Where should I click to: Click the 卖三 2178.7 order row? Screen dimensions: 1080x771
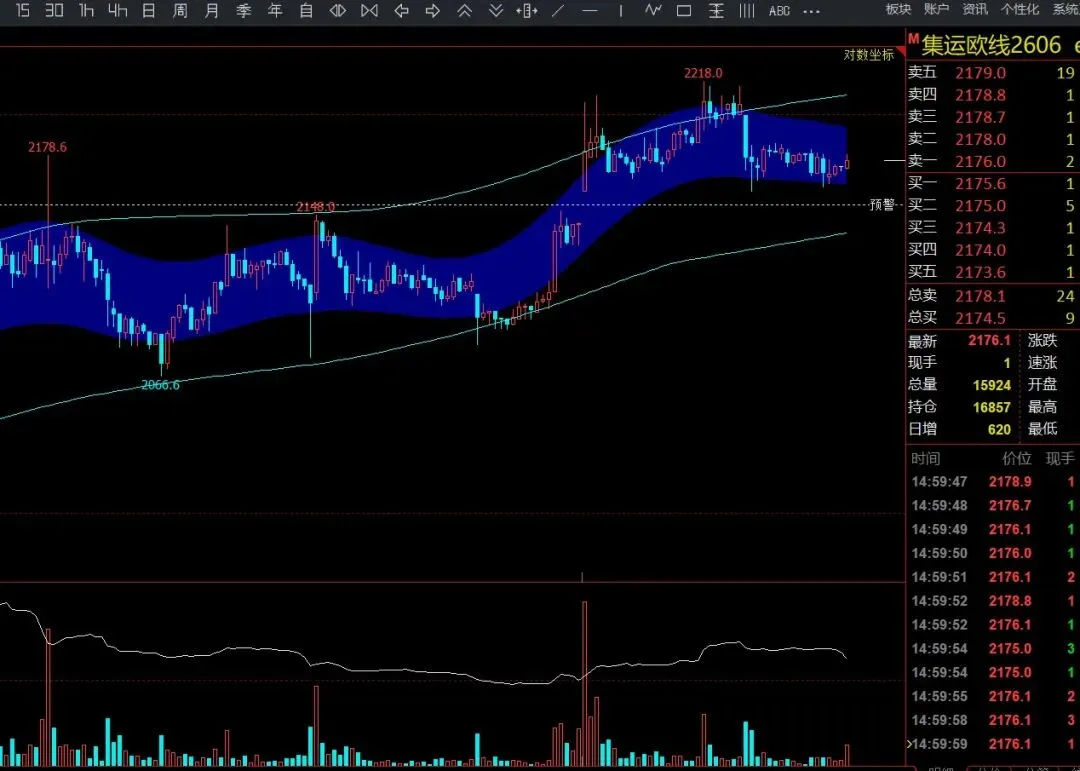pyautogui.click(x=992, y=117)
